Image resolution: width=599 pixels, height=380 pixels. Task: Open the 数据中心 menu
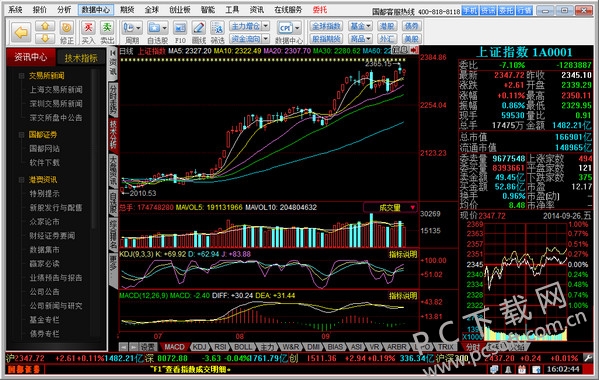coord(96,10)
